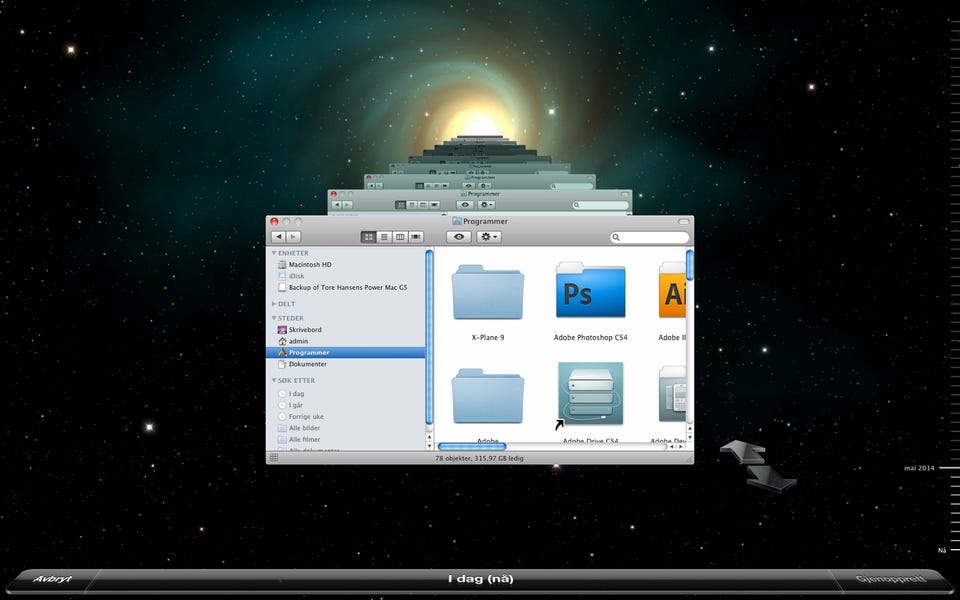The height and width of the screenshot is (600, 960).
Task: Click the horizontal scroll-left arrow
Action: pos(672,446)
